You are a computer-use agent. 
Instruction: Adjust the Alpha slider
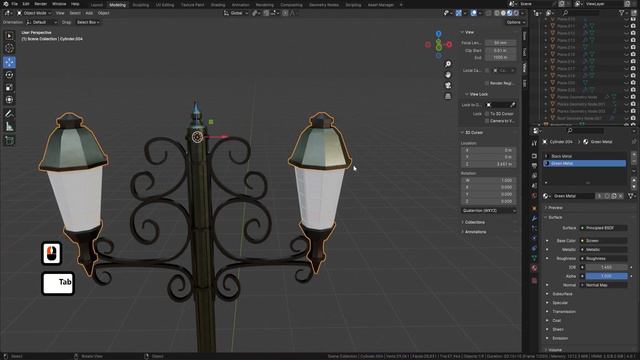tap(607, 276)
